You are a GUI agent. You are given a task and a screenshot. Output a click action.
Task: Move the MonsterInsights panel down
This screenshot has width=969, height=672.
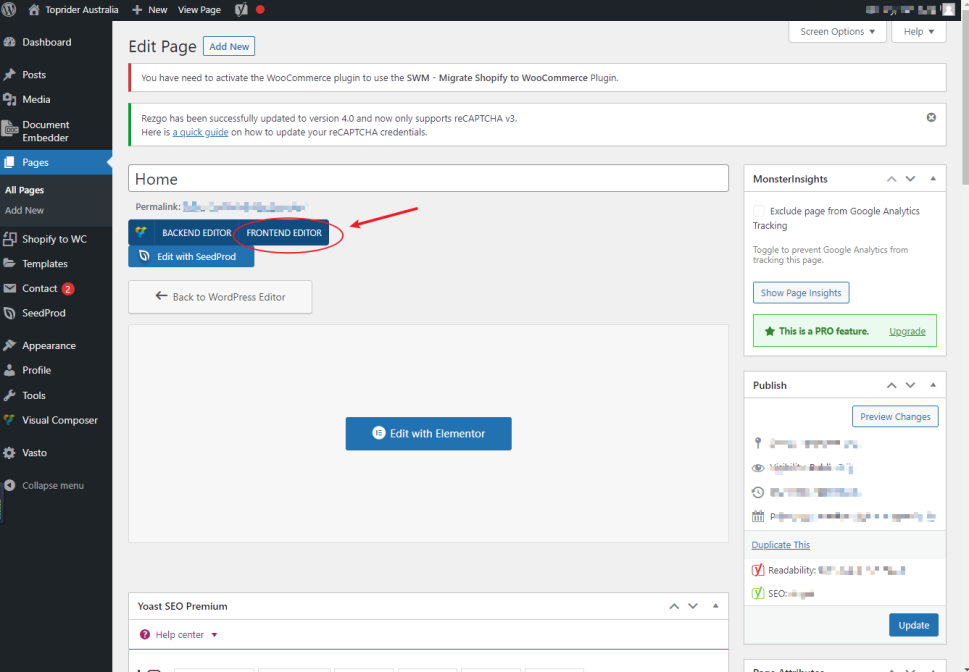click(x=910, y=179)
